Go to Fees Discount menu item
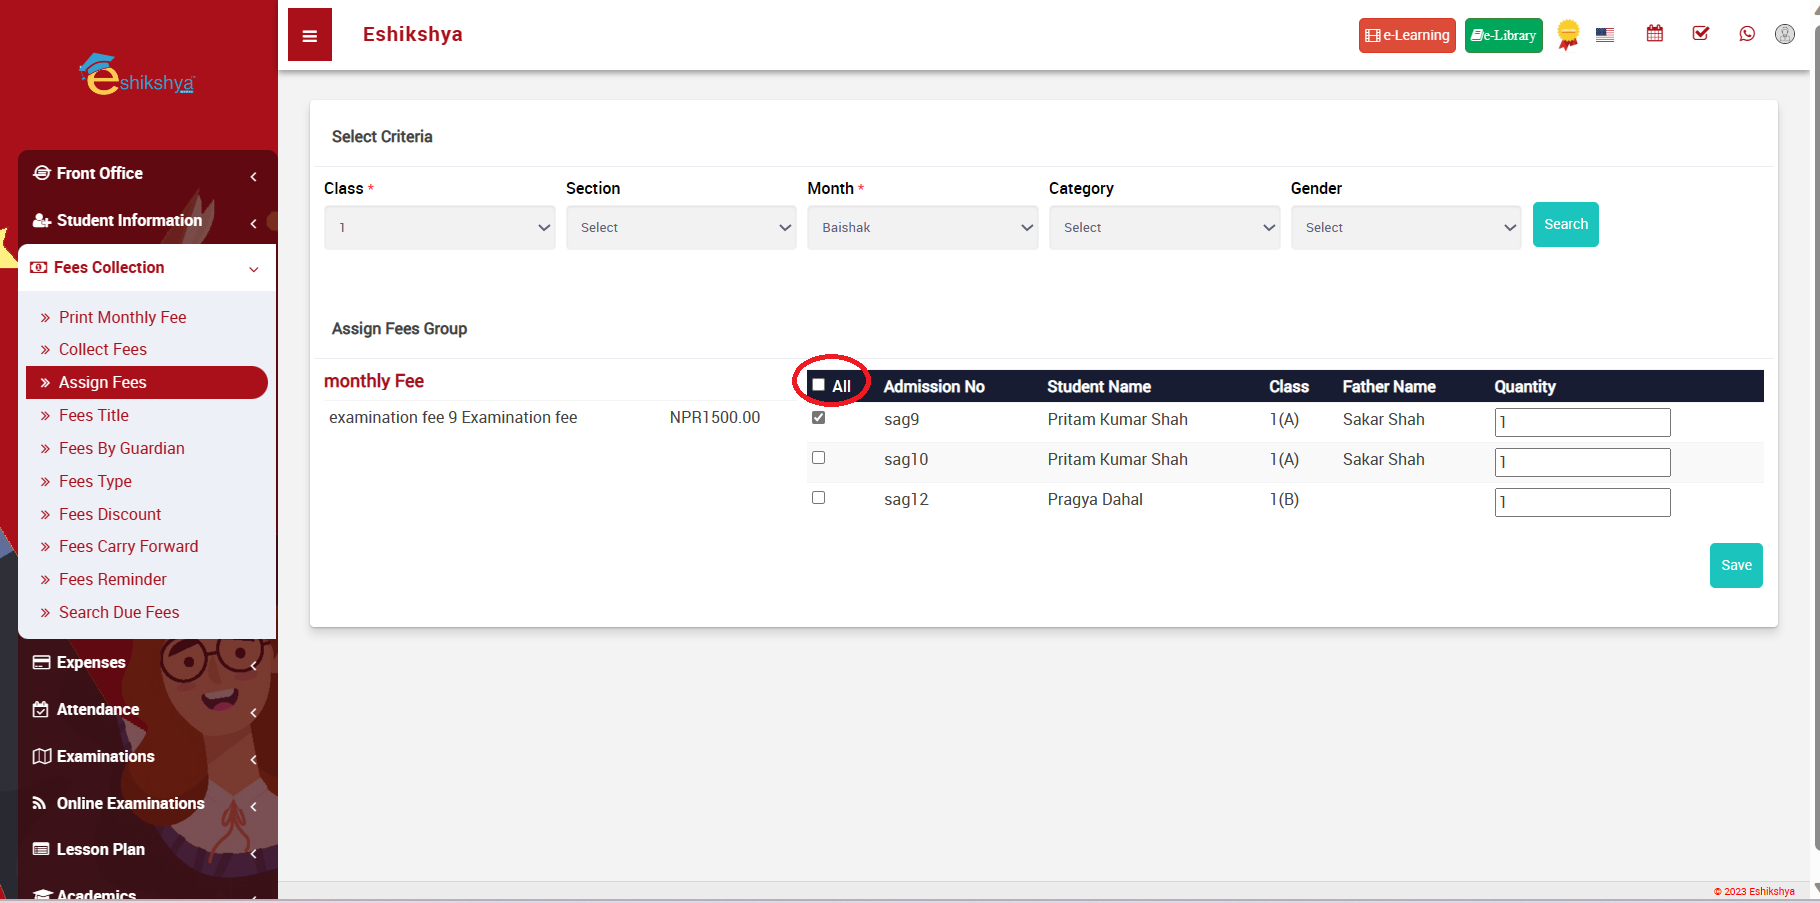The width and height of the screenshot is (1820, 903). (x=110, y=514)
